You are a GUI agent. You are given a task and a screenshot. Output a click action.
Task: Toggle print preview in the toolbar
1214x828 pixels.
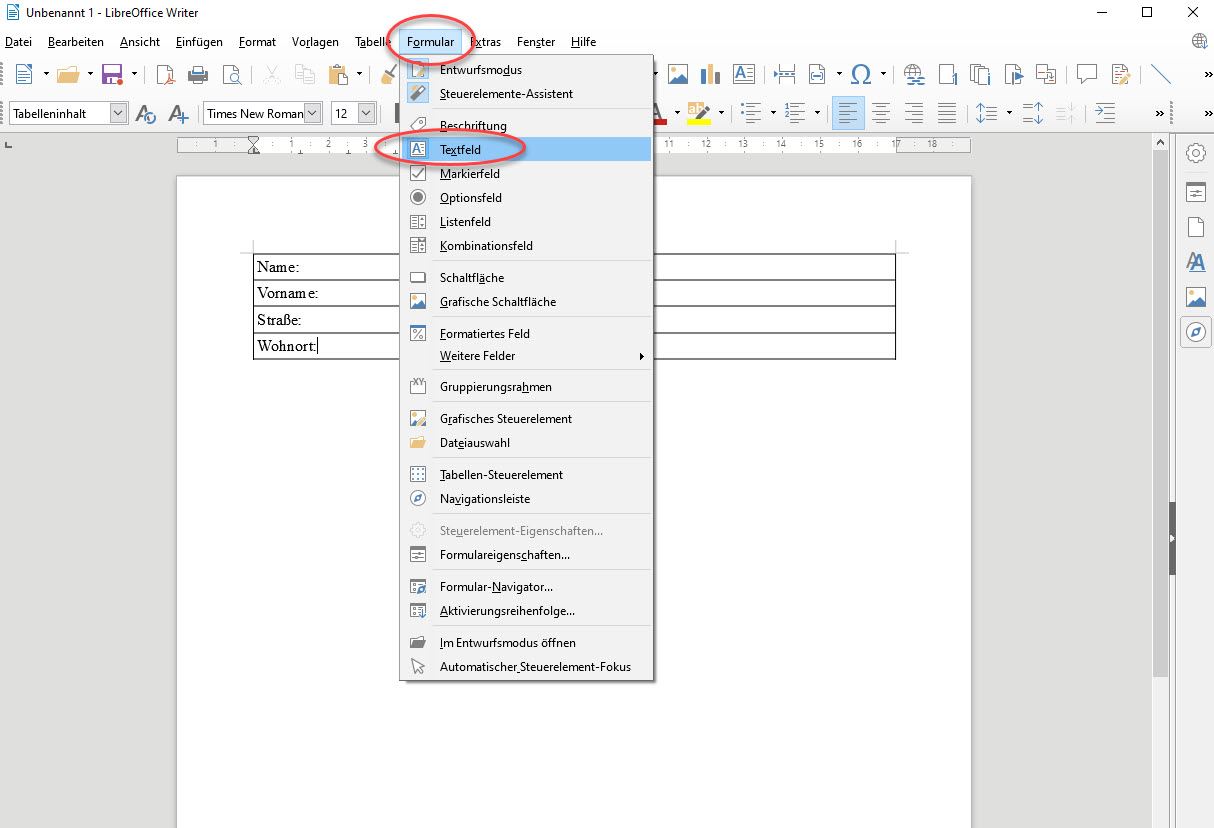(231, 74)
